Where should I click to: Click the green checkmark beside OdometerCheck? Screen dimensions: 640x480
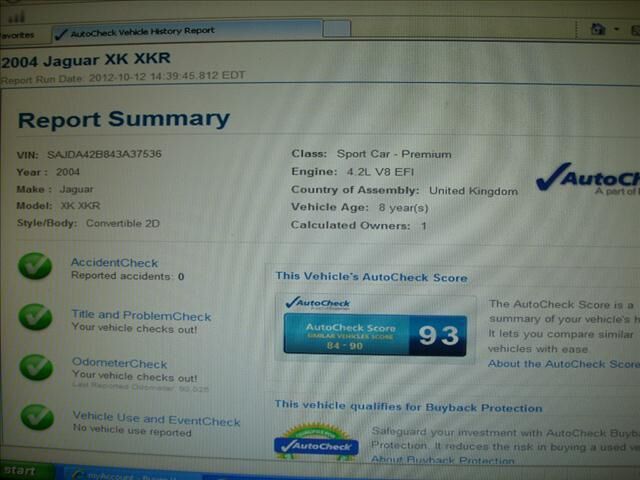[35, 367]
